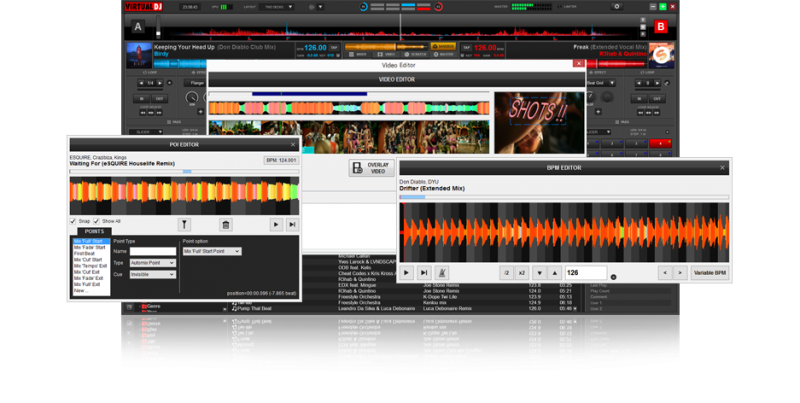Select Mix 'Fade' Start in points list
Viewport: 800px width, 403px height.
[91, 247]
